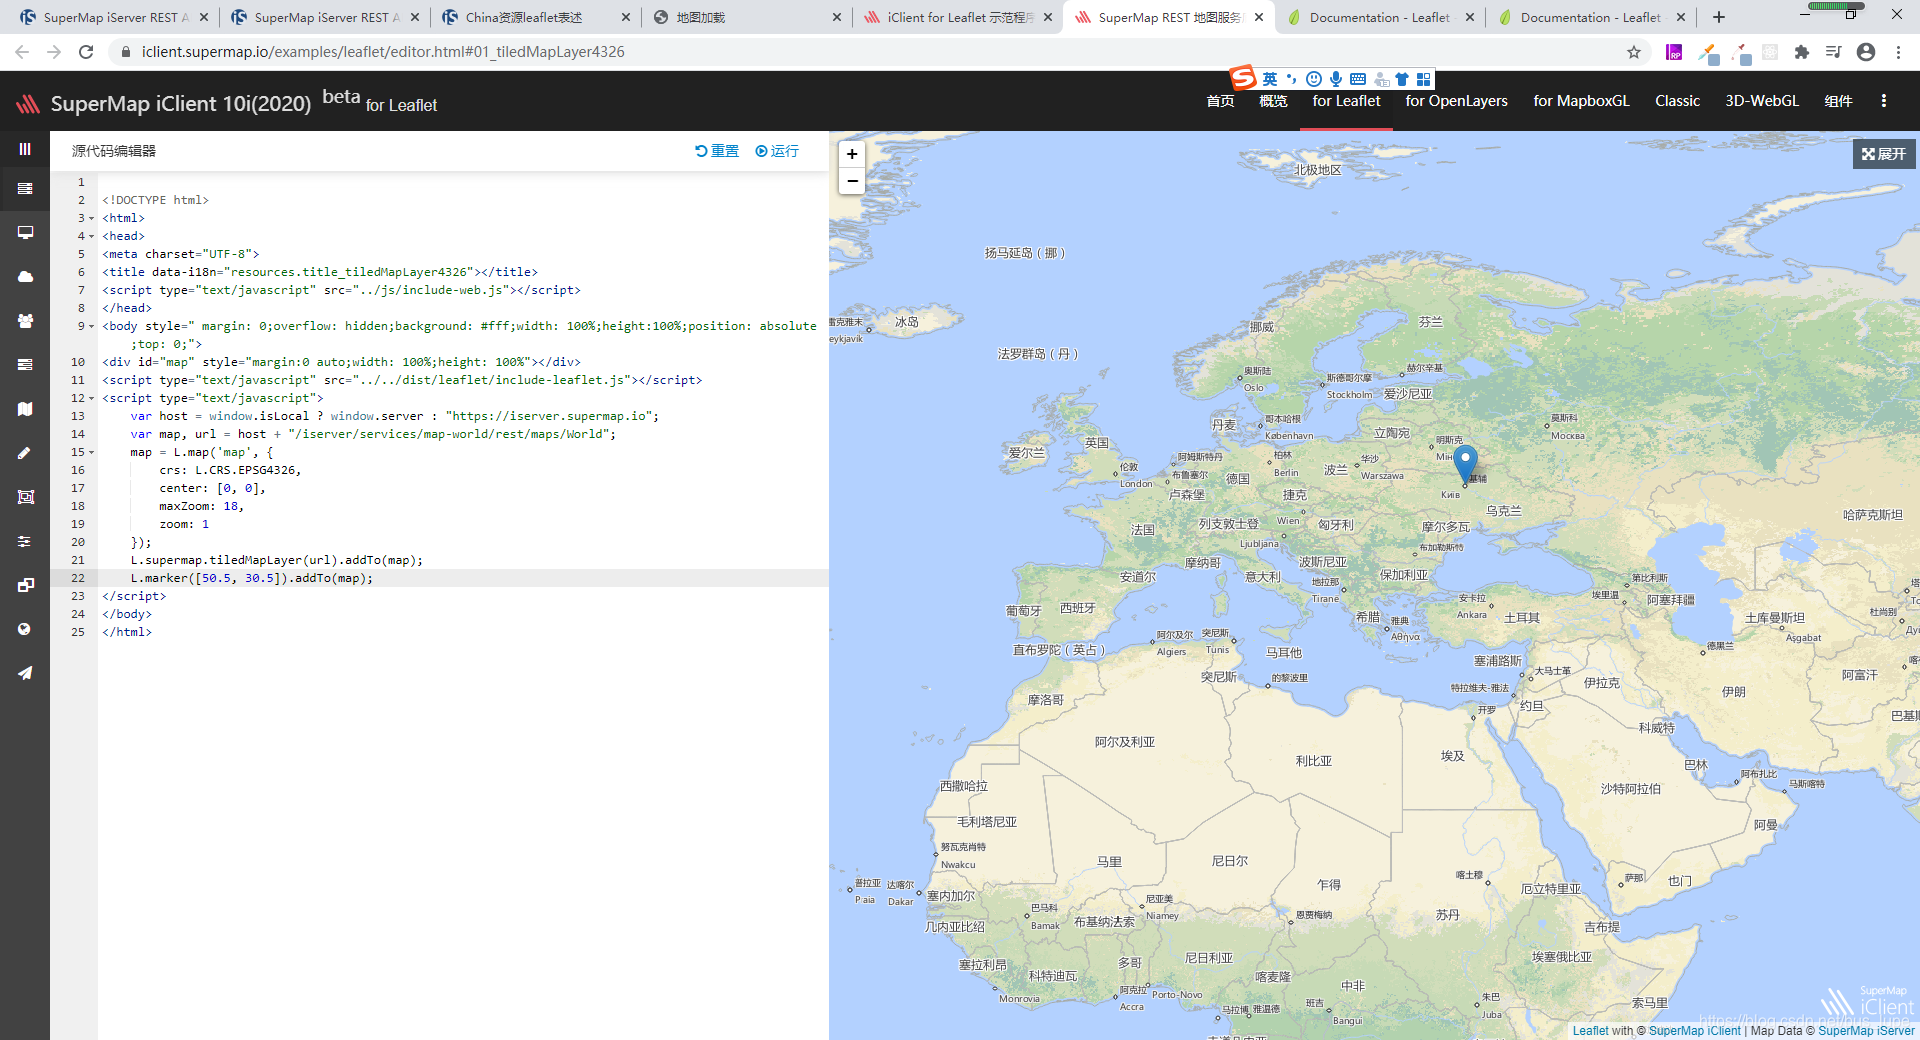
Task: Click the Sogou voice microphone icon
Action: tap(1336, 79)
